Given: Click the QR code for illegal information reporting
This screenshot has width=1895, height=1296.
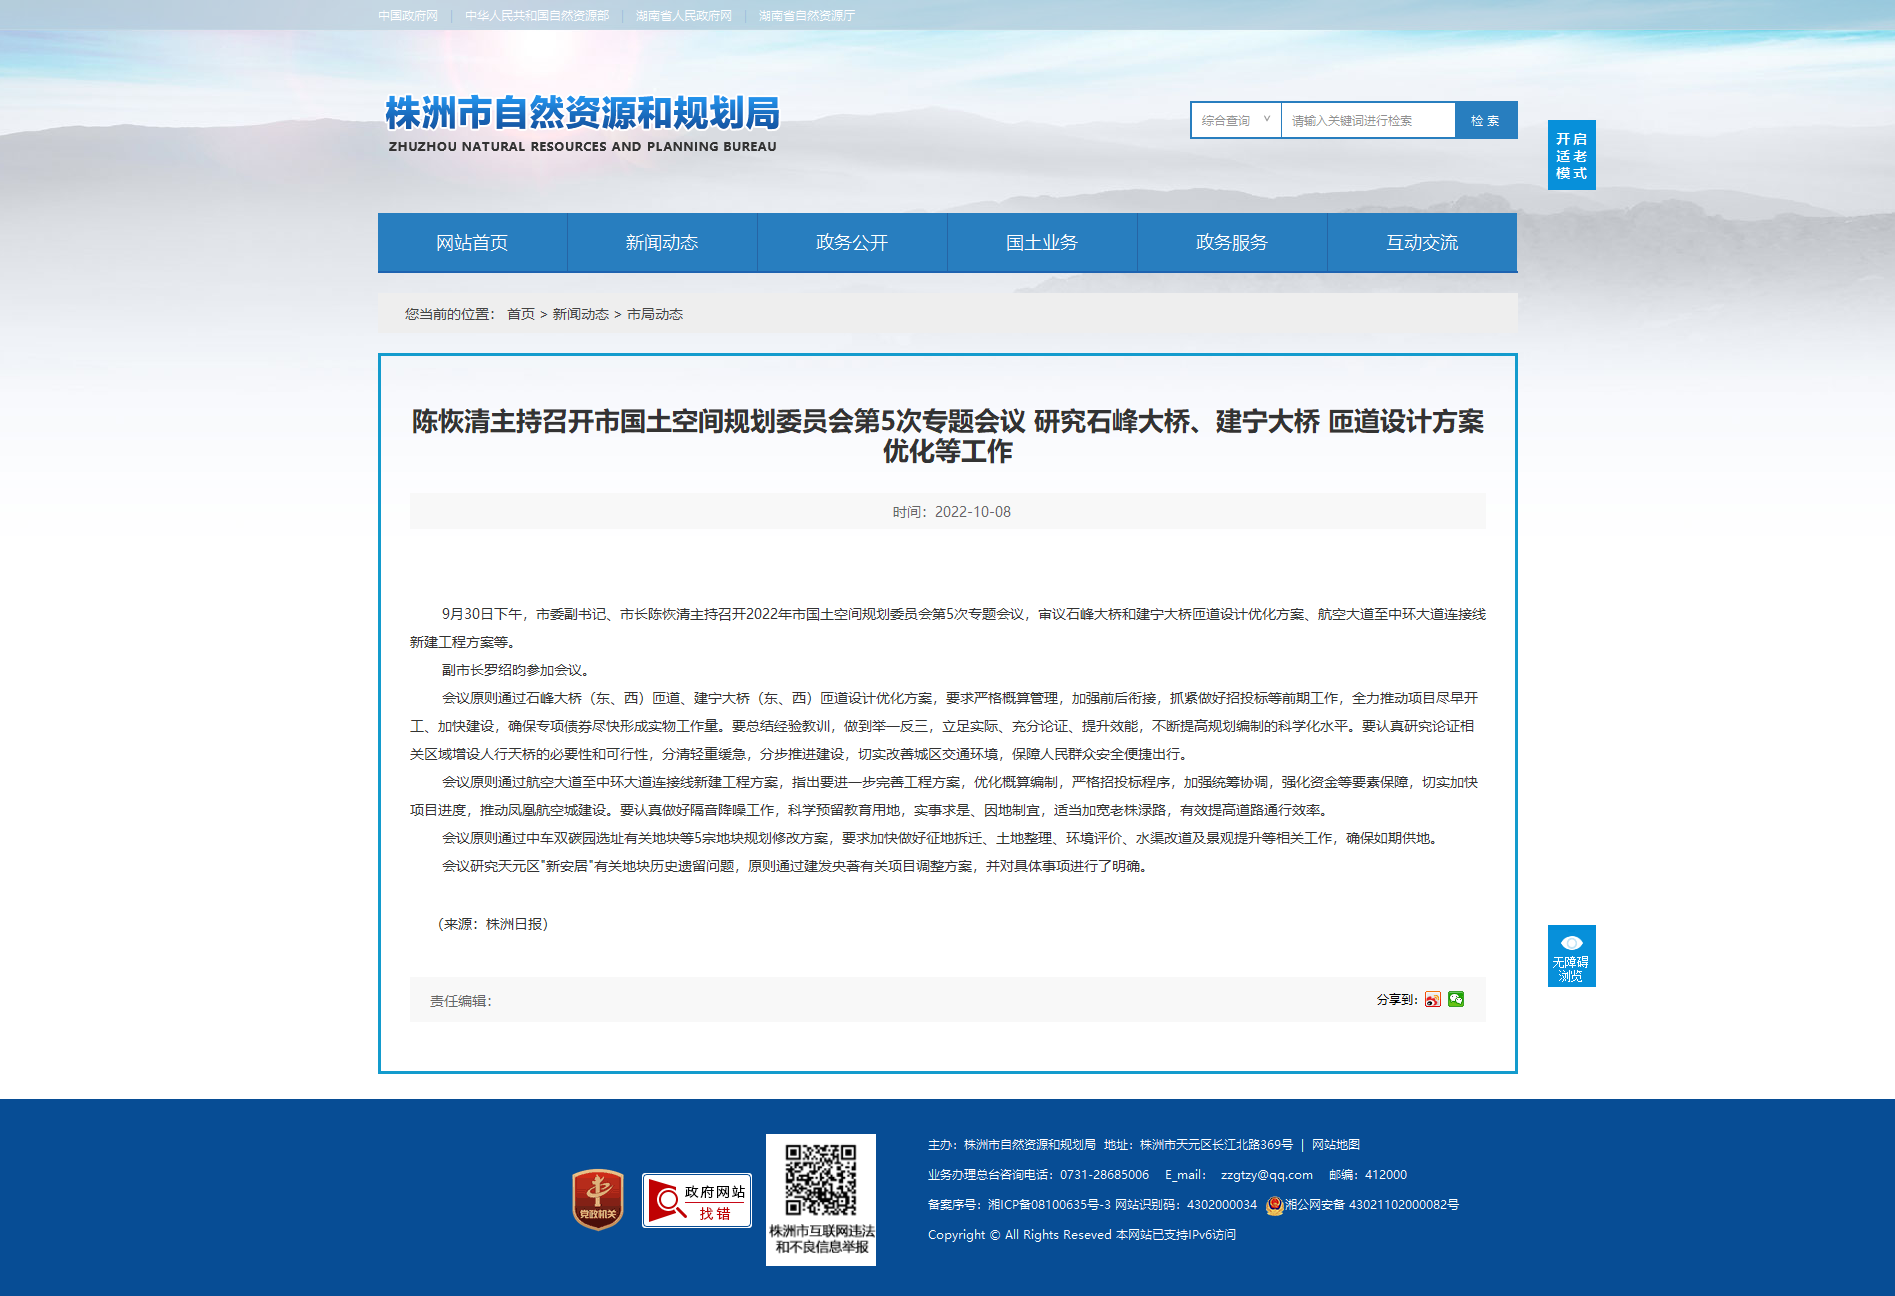Looking at the screenshot, I should [x=821, y=1199].
